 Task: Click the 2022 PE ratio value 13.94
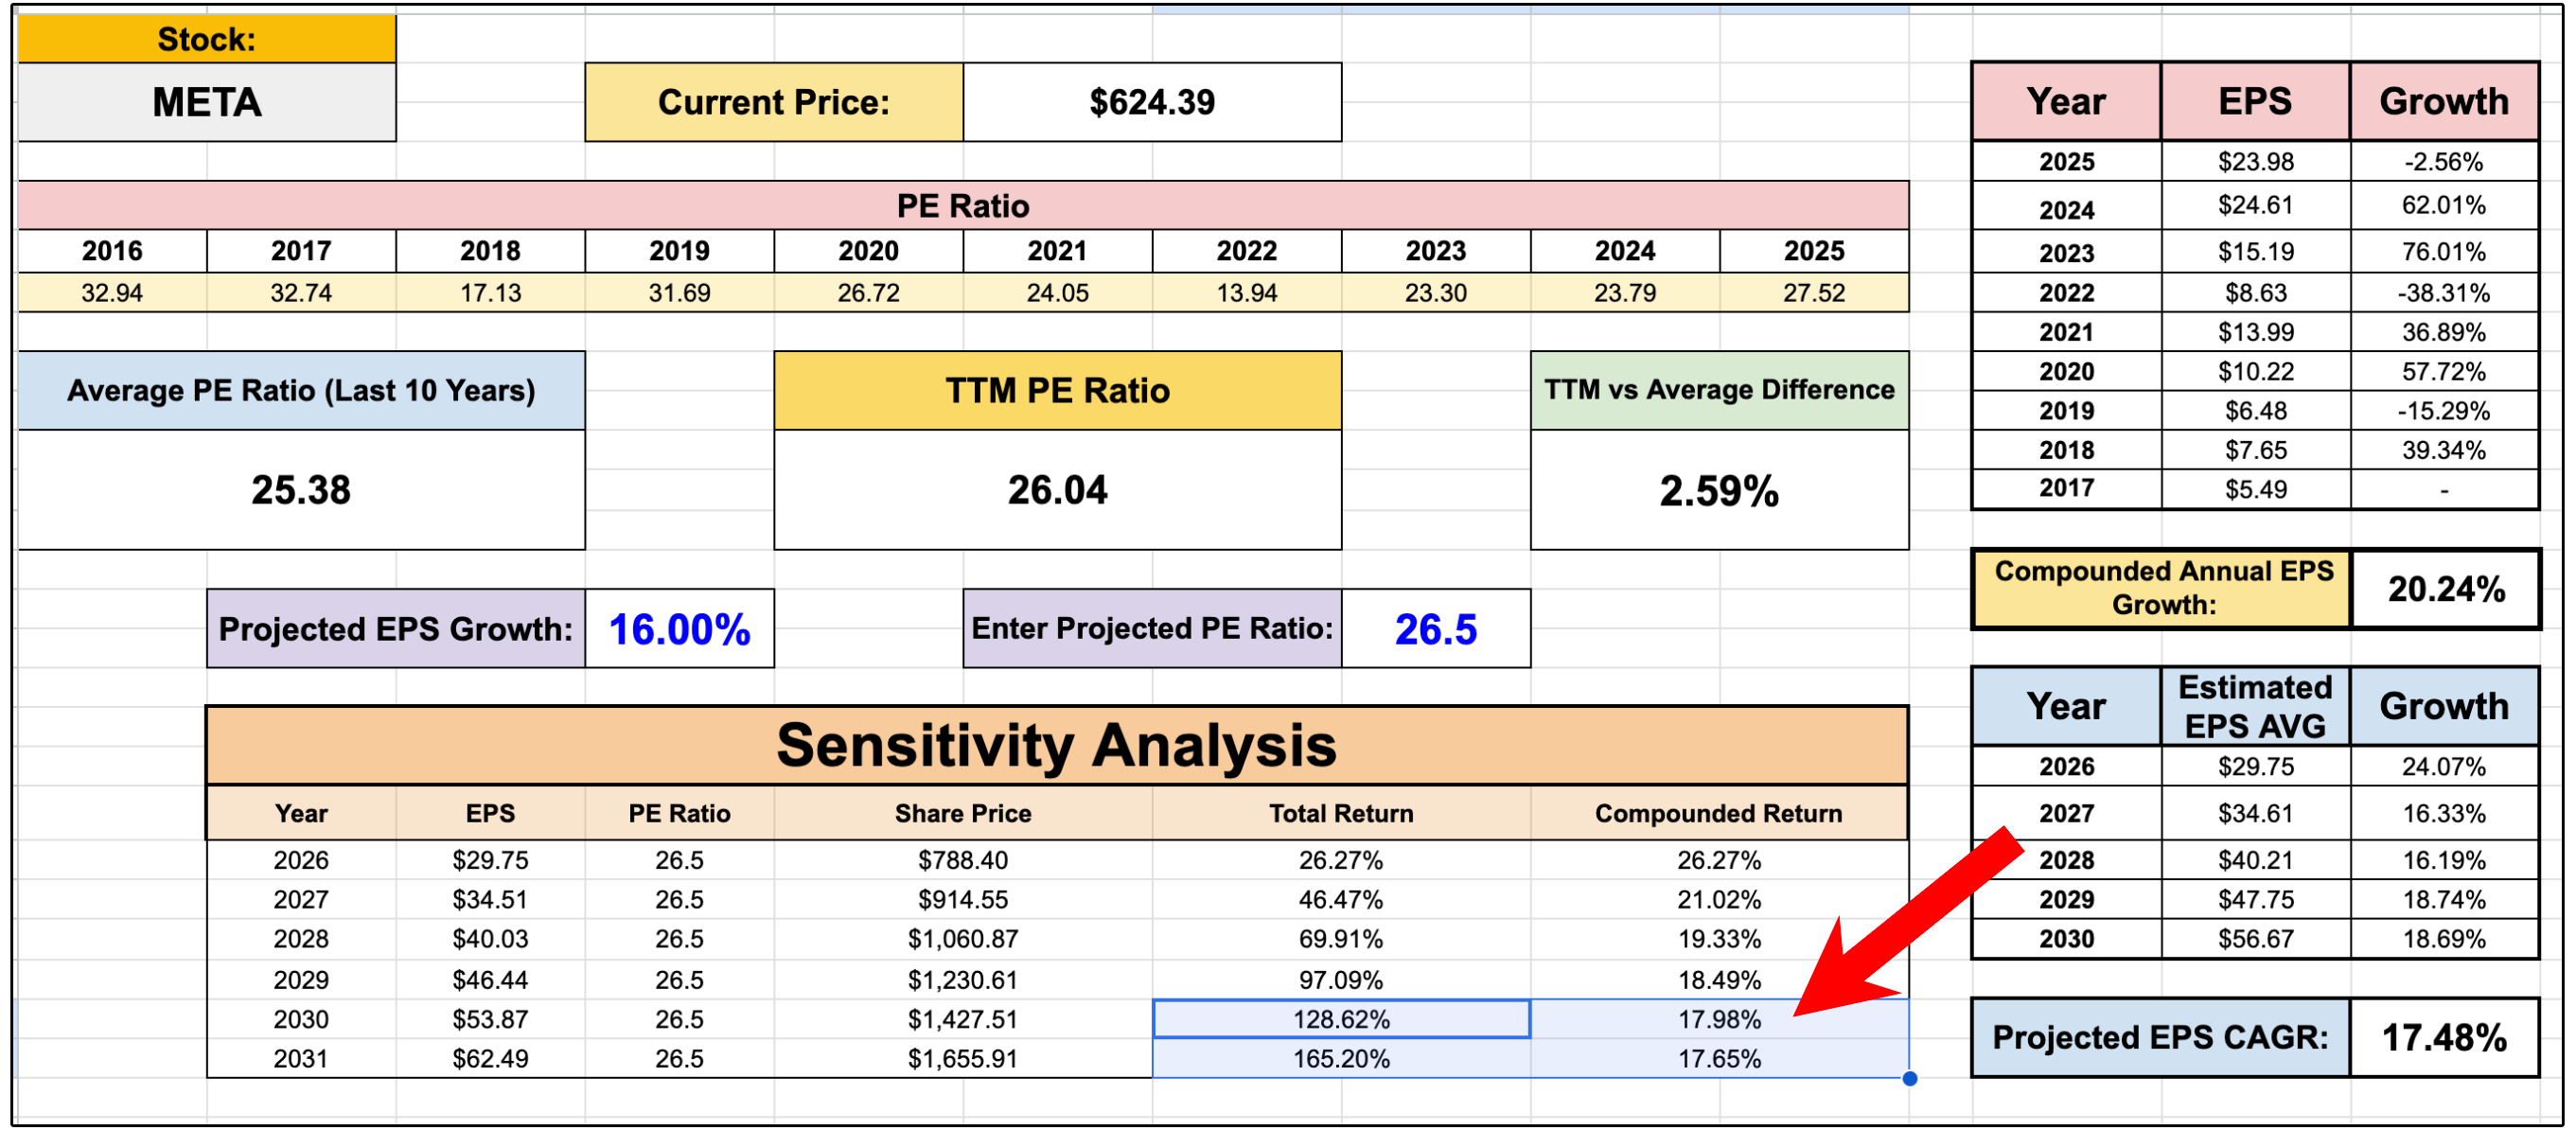tap(1246, 293)
